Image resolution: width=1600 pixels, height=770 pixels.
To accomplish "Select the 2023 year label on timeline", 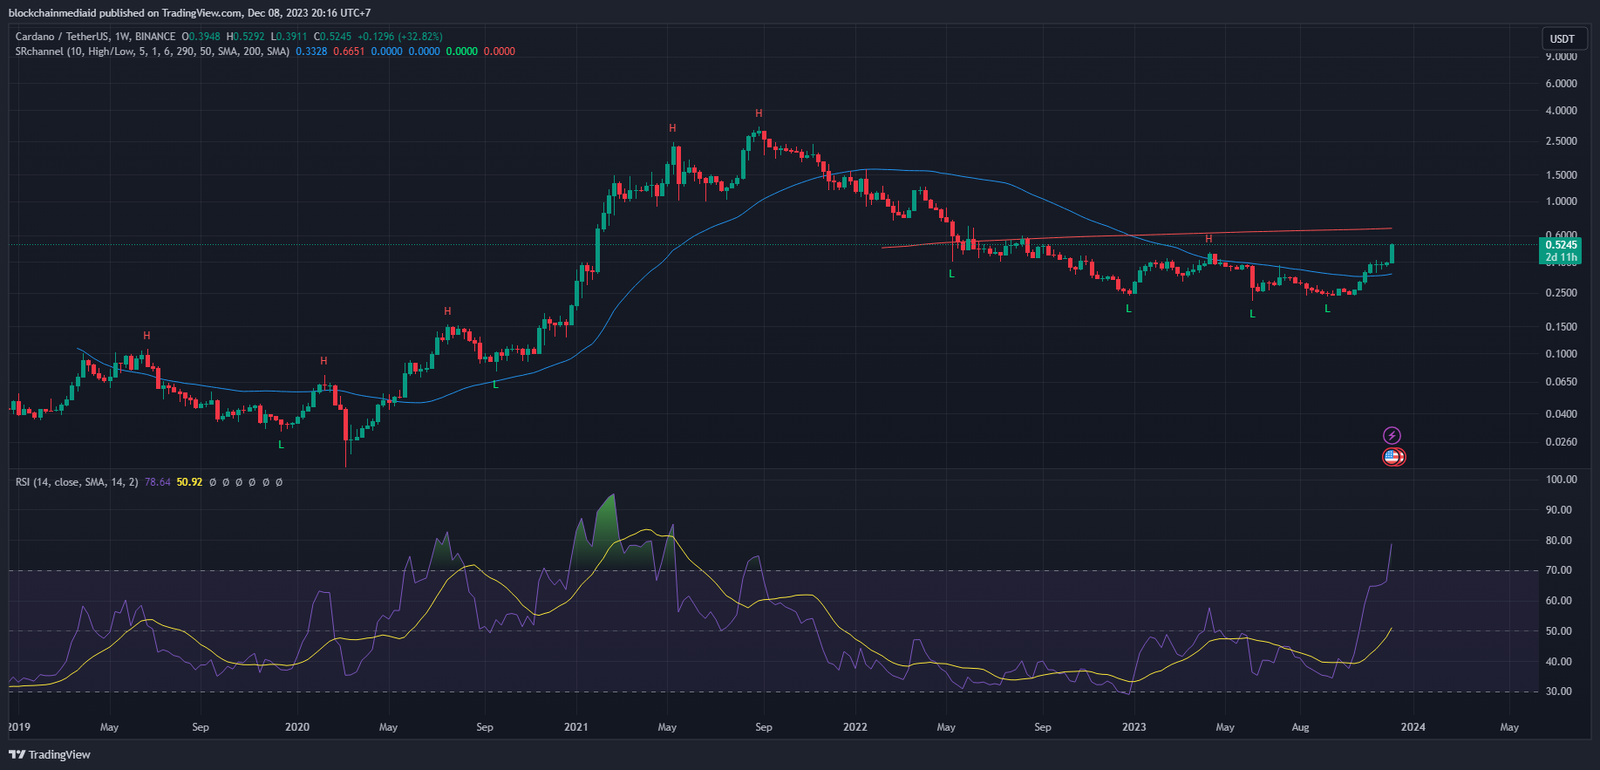I will coord(1134,727).
